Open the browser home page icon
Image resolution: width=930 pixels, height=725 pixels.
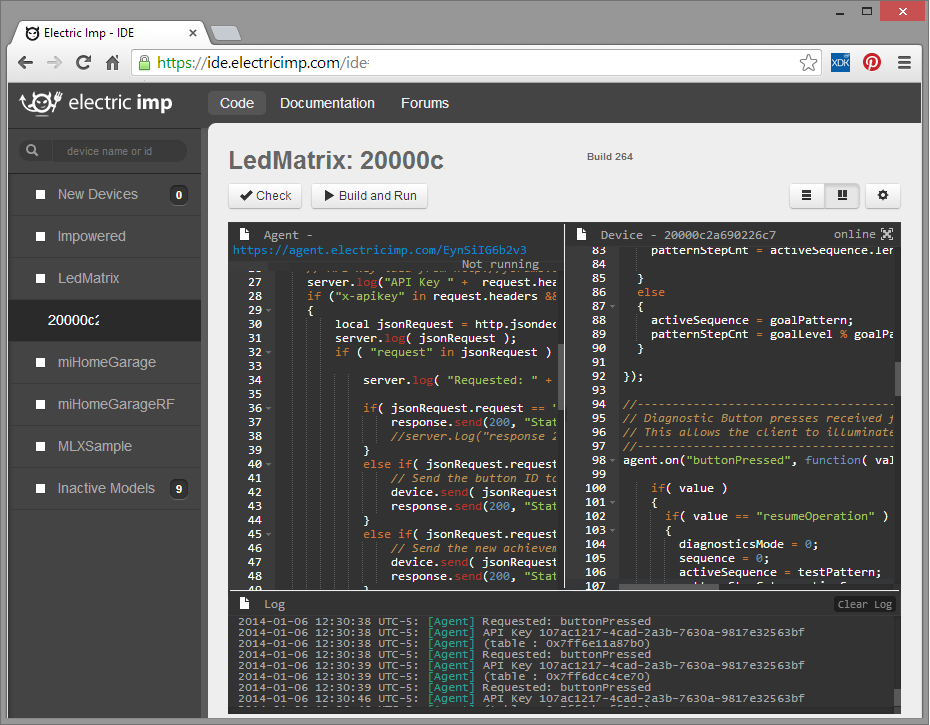tap(112, 62)
